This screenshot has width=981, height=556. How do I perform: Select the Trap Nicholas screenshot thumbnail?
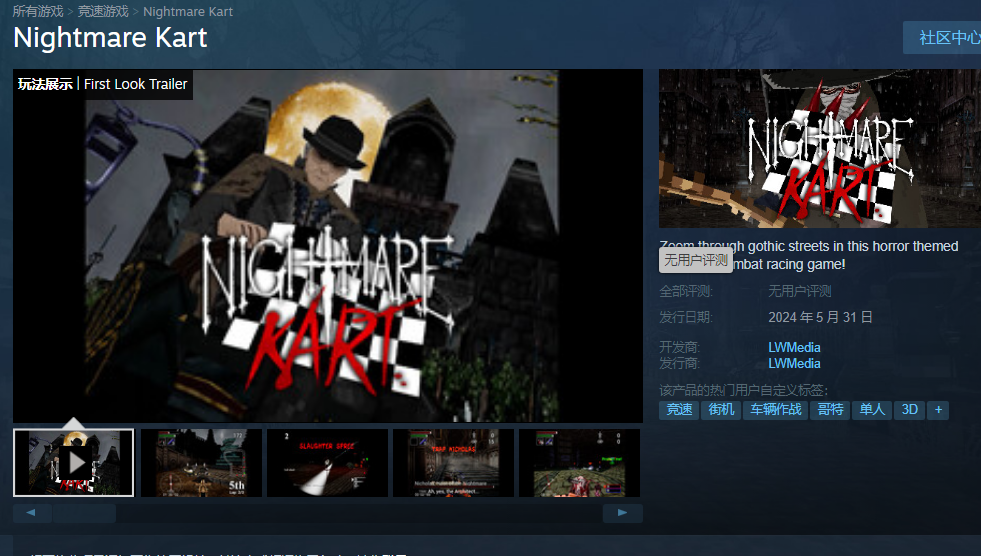click(x=454, y=463)
